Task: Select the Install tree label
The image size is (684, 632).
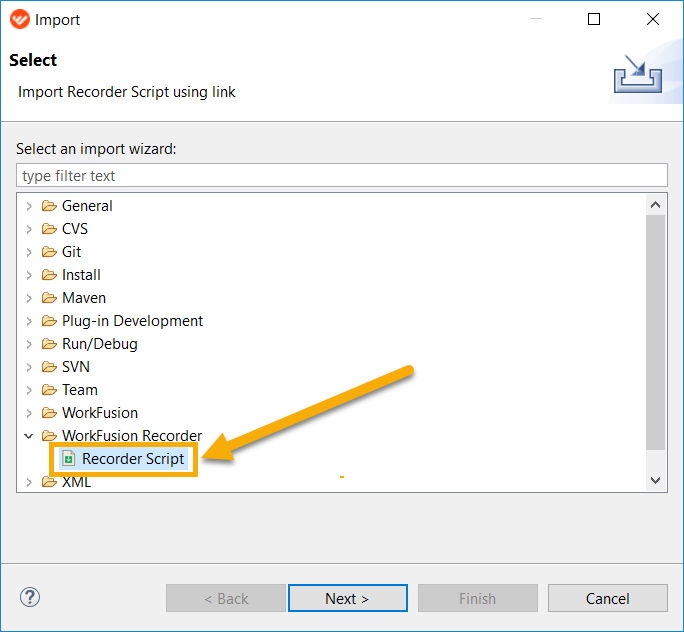Action: (81, 275)
